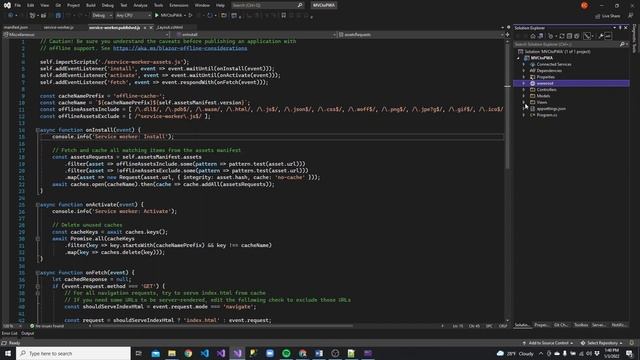
Task: Select the Models folder
Action: click(543, 96)
